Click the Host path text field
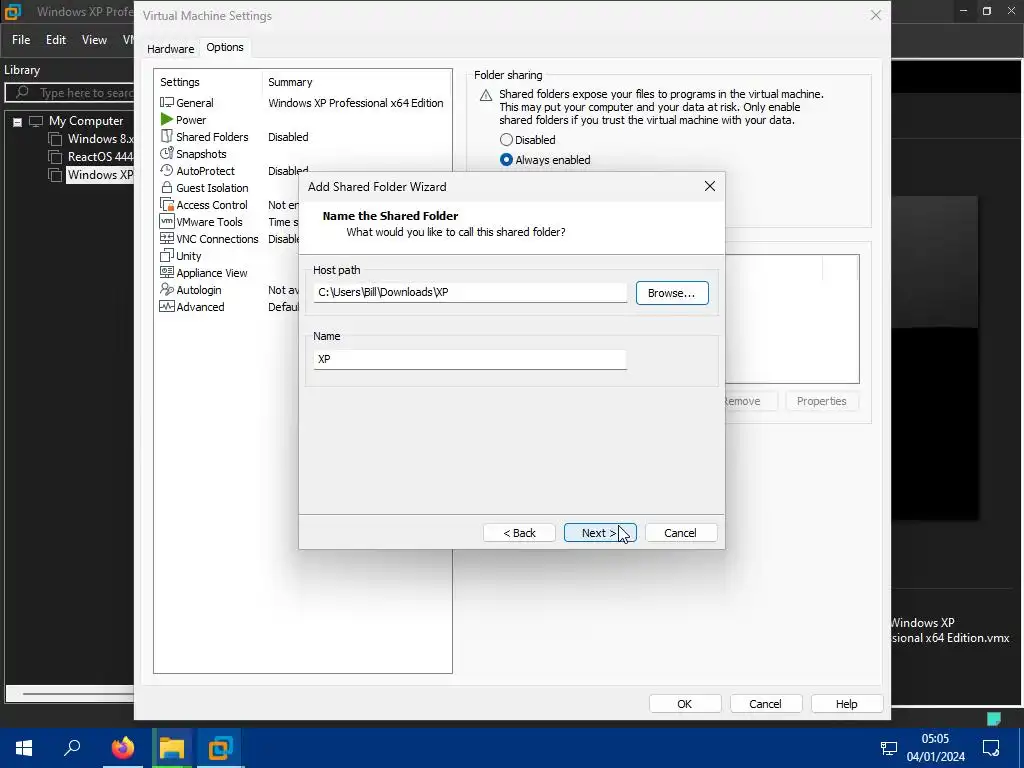 470,292
